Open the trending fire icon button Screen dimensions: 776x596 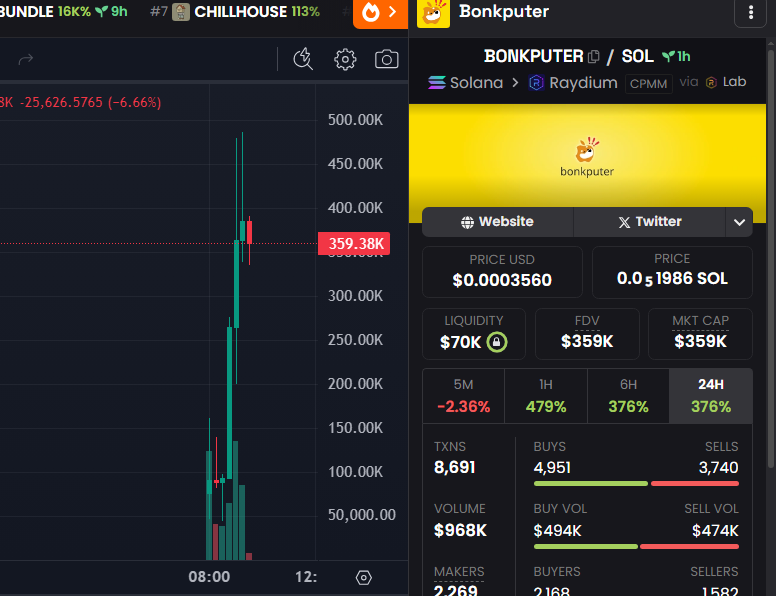point(380,13)
